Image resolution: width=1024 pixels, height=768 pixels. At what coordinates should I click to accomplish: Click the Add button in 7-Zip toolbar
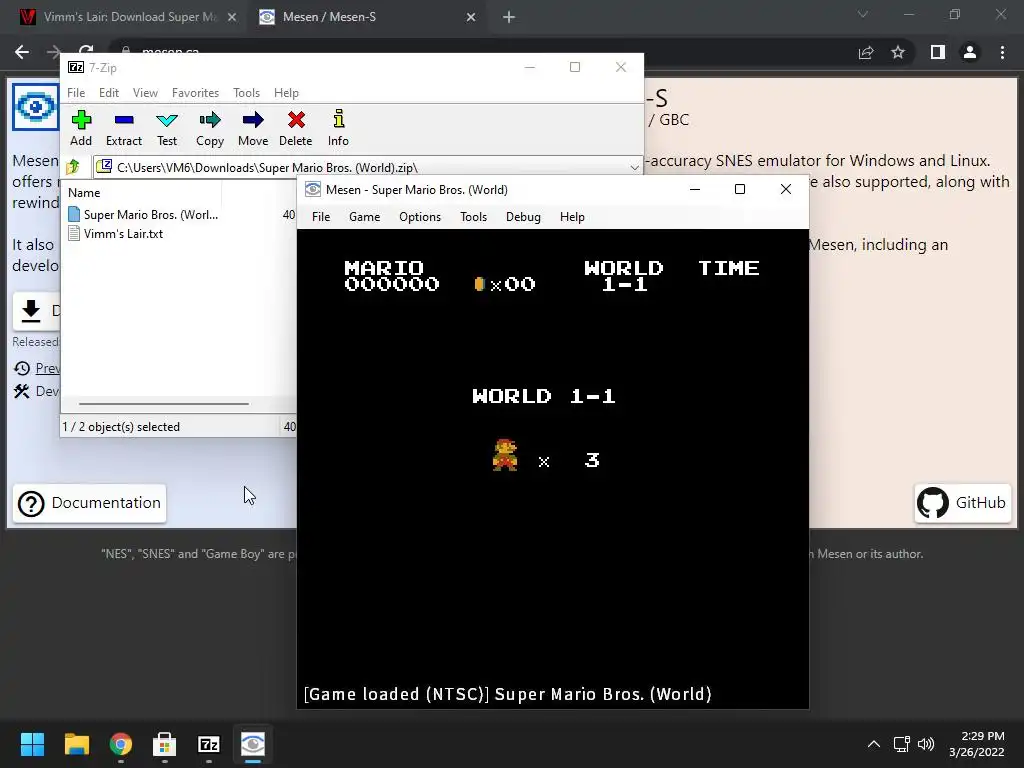tap(81, 128)
